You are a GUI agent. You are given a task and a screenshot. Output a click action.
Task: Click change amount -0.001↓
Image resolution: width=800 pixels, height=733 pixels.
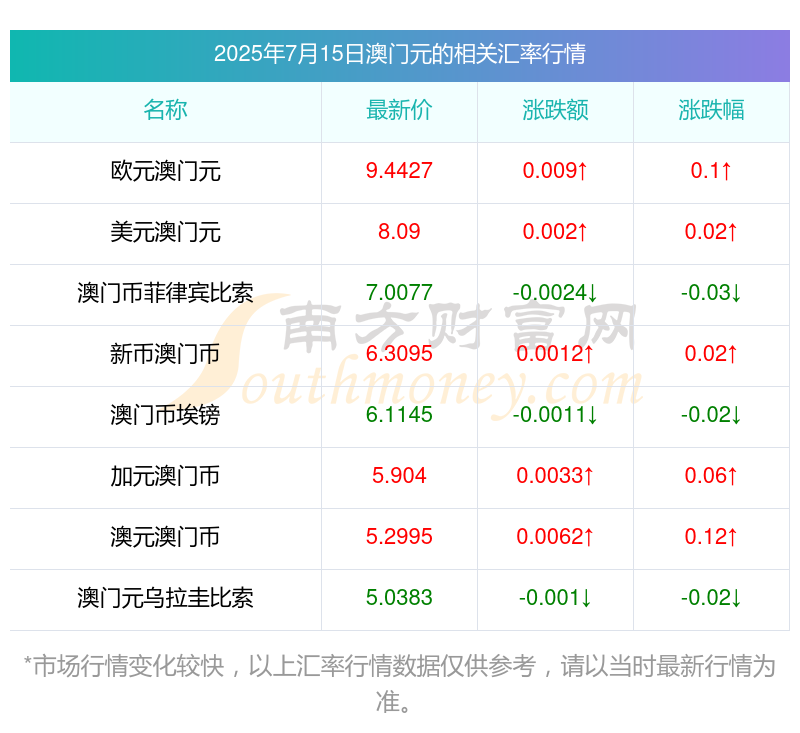(555, 598)
